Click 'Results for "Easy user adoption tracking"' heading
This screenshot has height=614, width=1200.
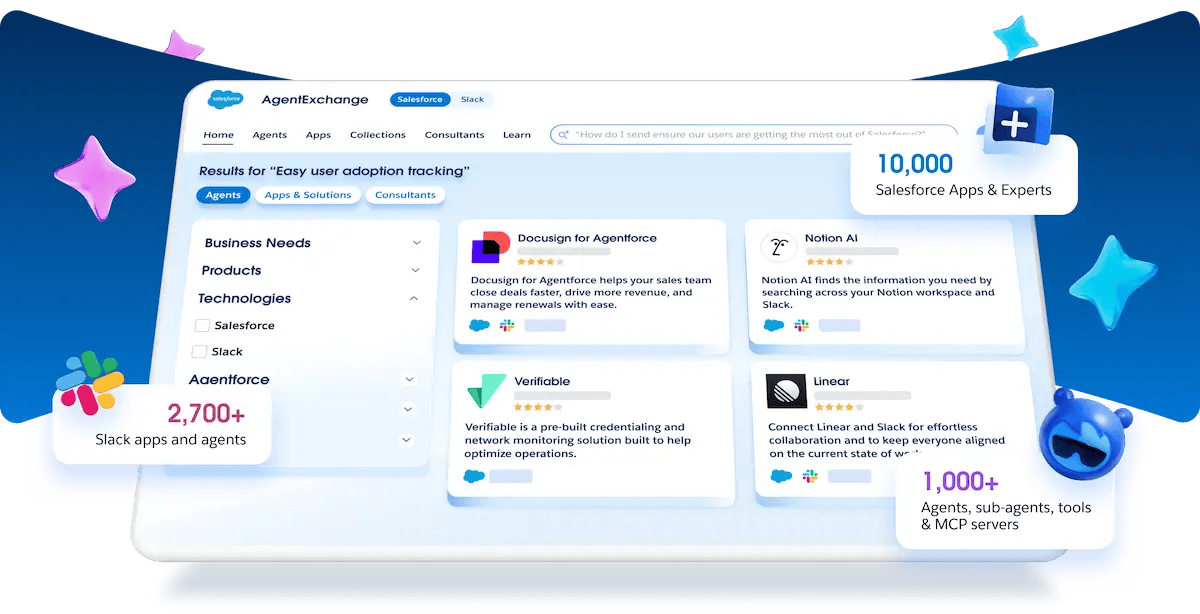pyautogui.click(x=334, y=171)
